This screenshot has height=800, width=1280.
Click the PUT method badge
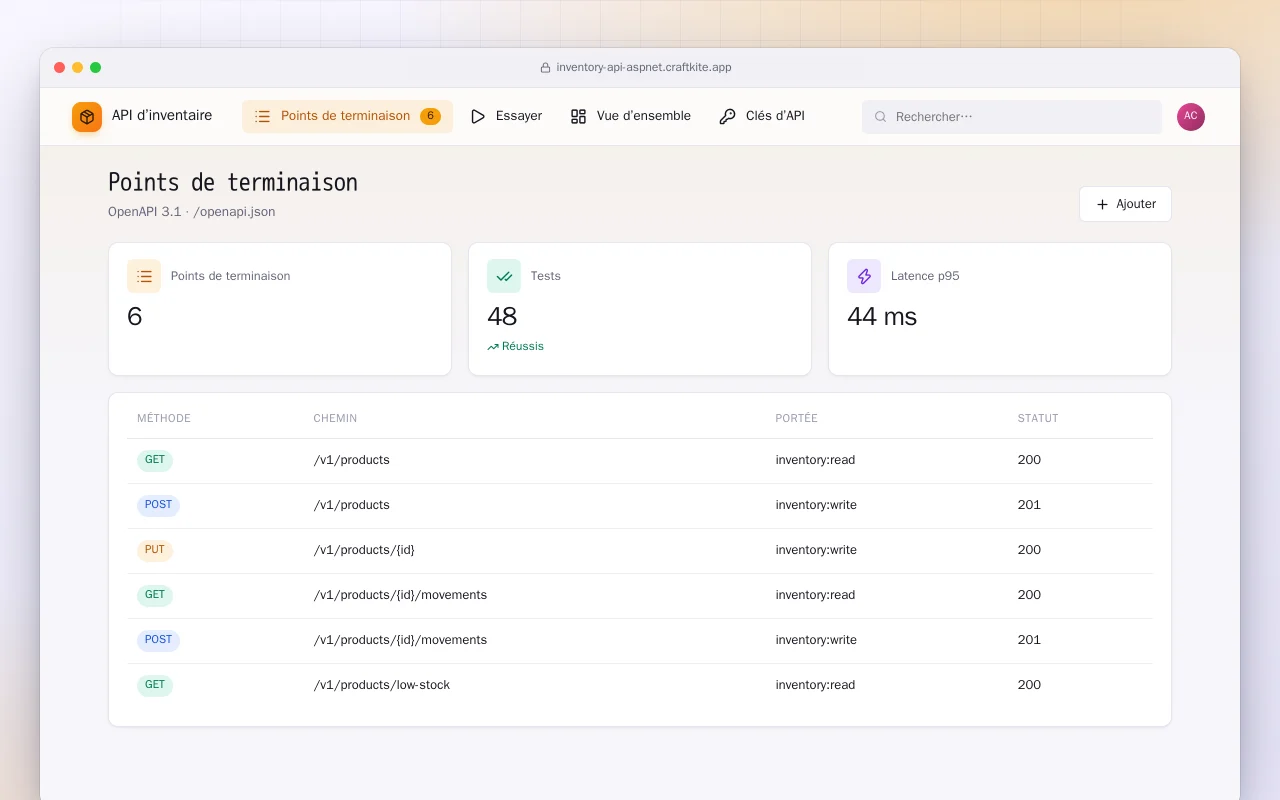155,551
